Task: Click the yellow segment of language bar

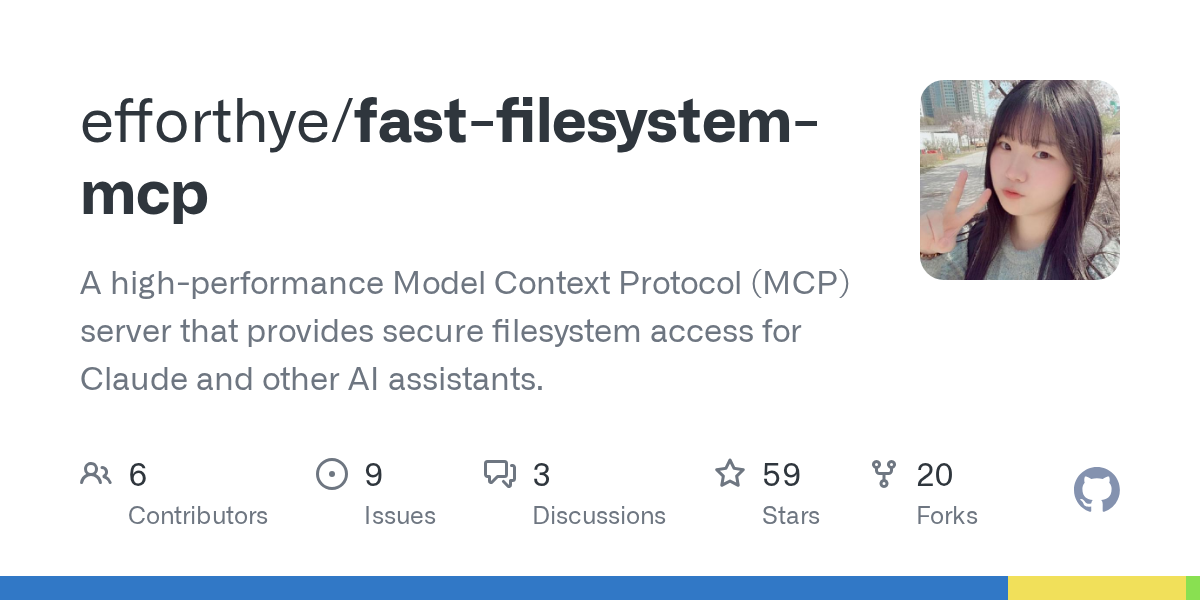Action: 1097,588
